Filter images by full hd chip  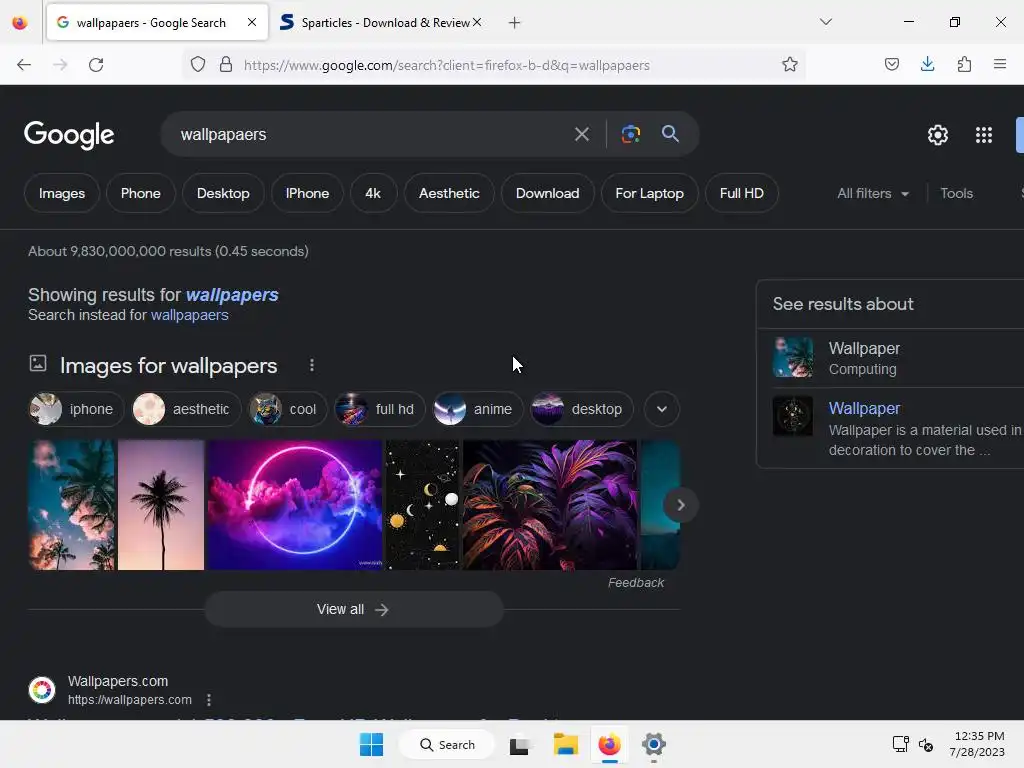click(x=380, y=409)
